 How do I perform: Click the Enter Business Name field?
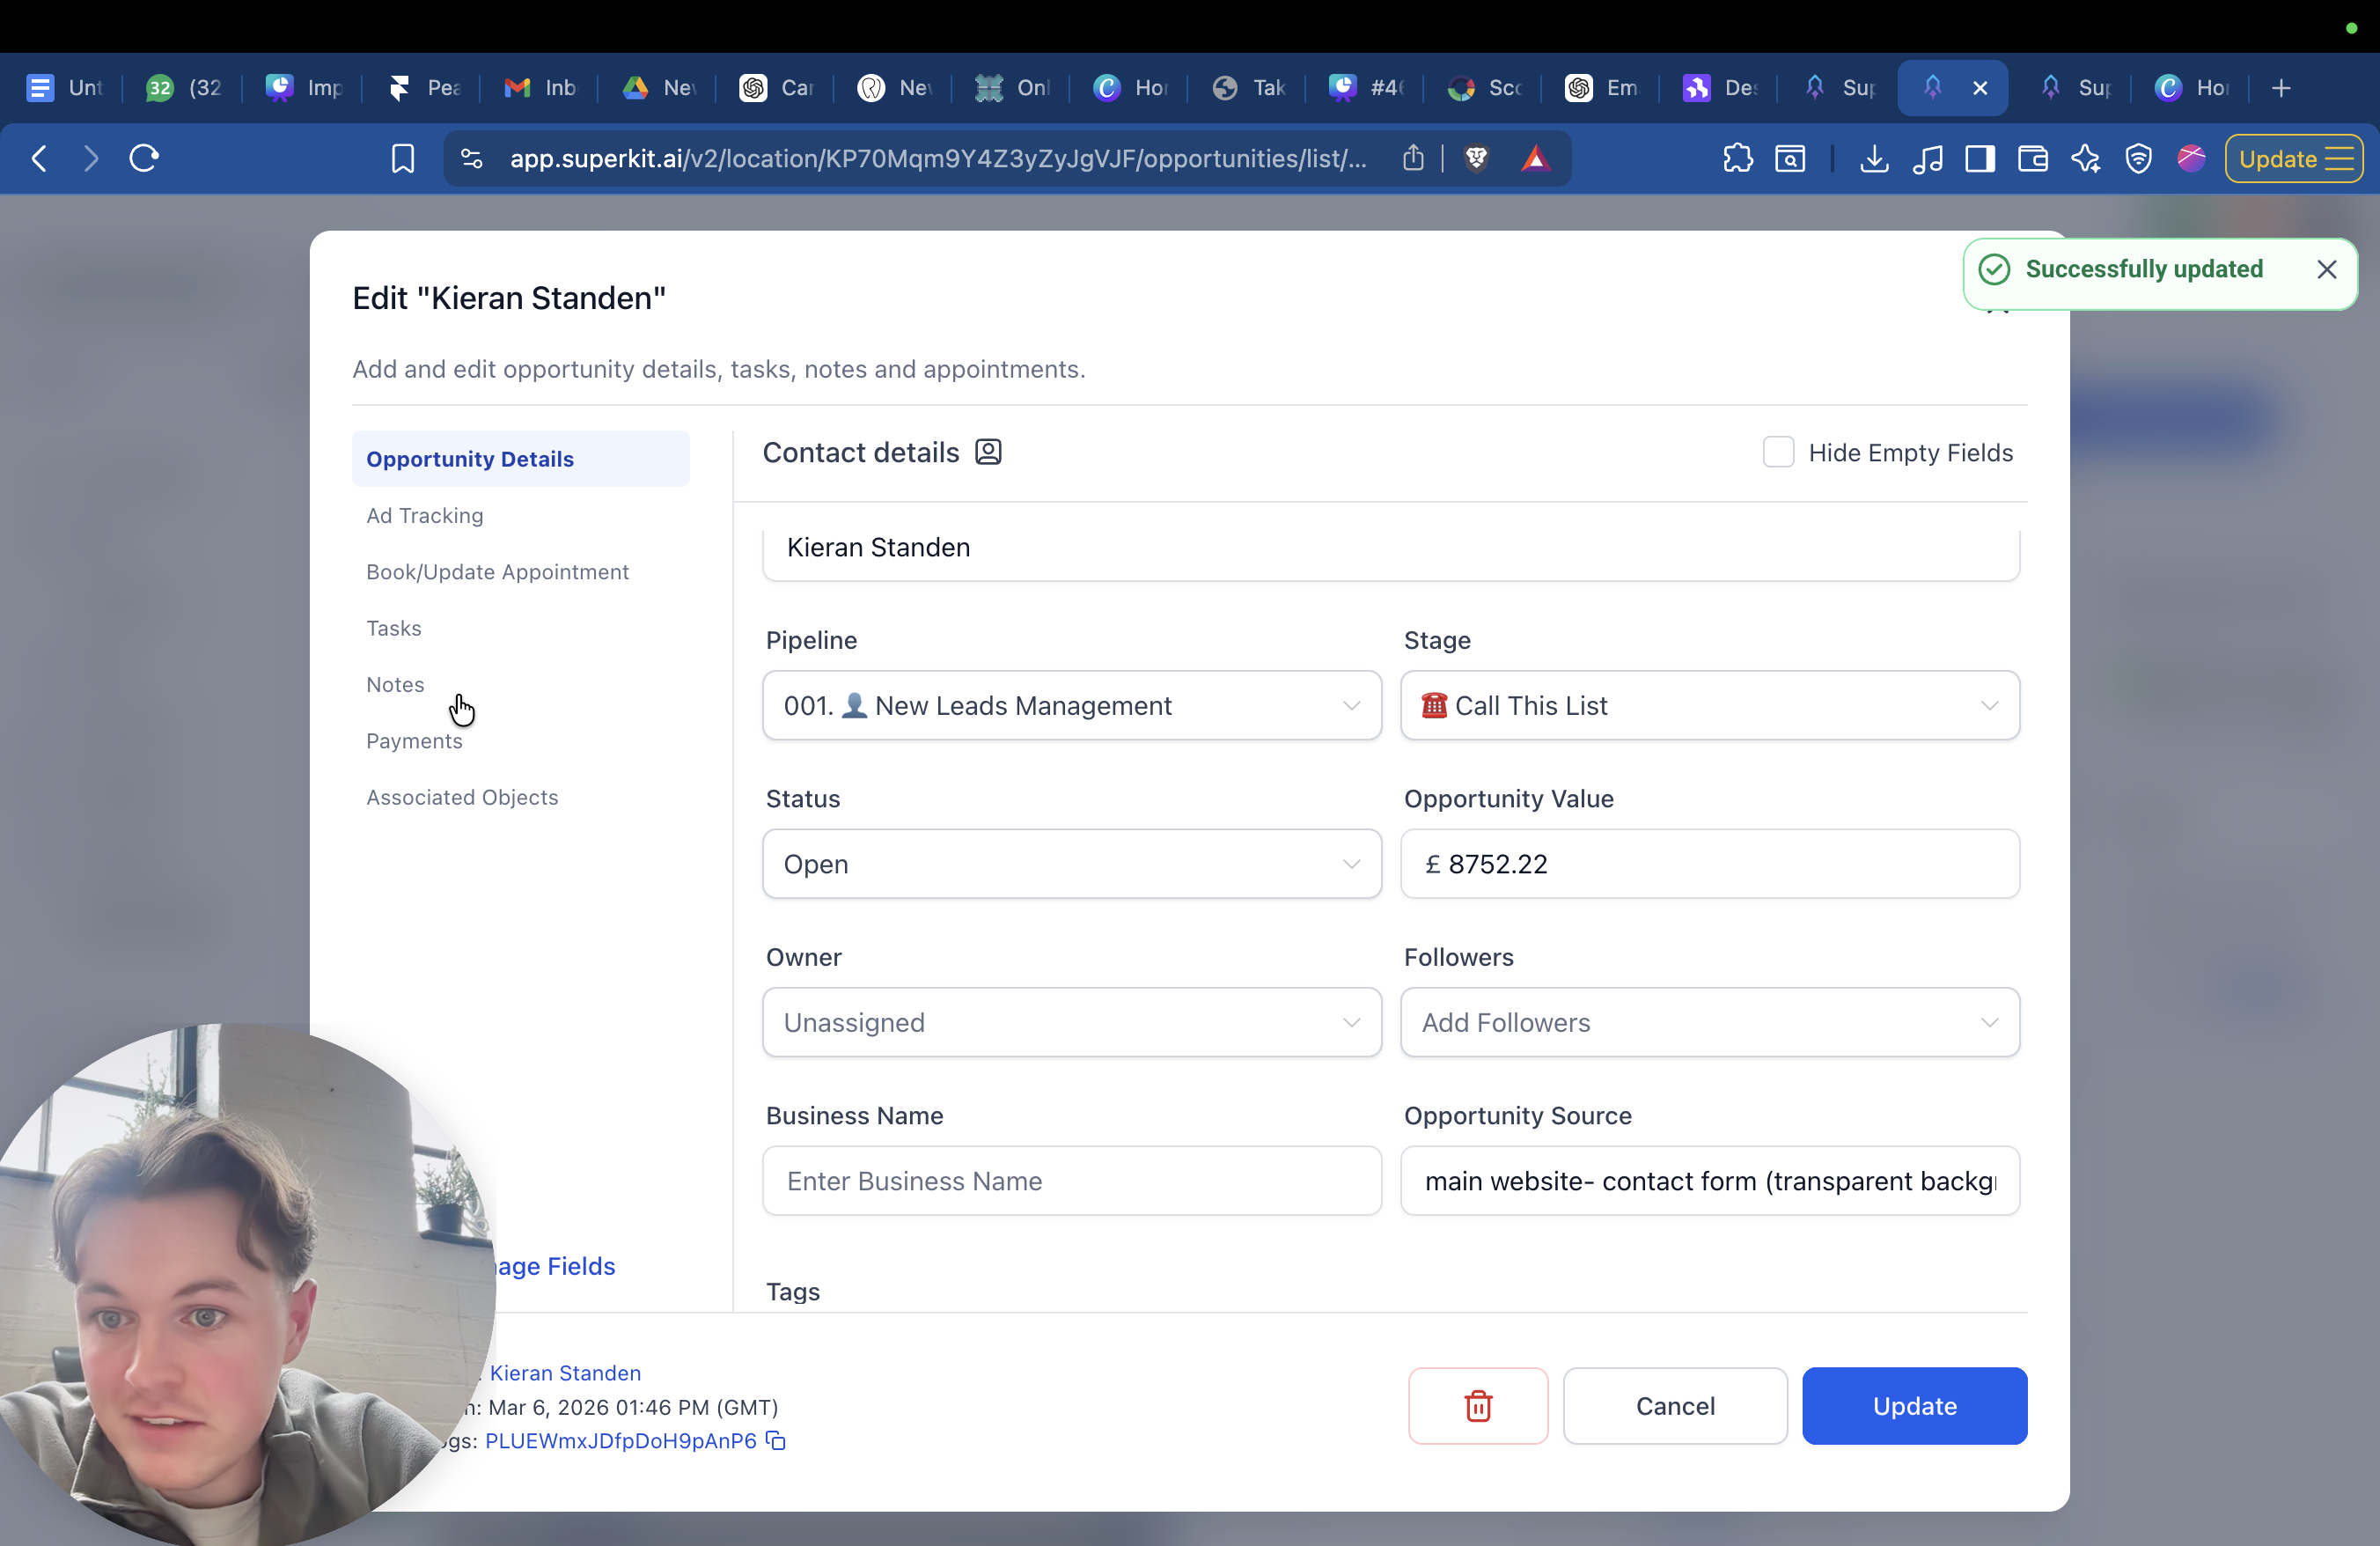point(1071,1181)
